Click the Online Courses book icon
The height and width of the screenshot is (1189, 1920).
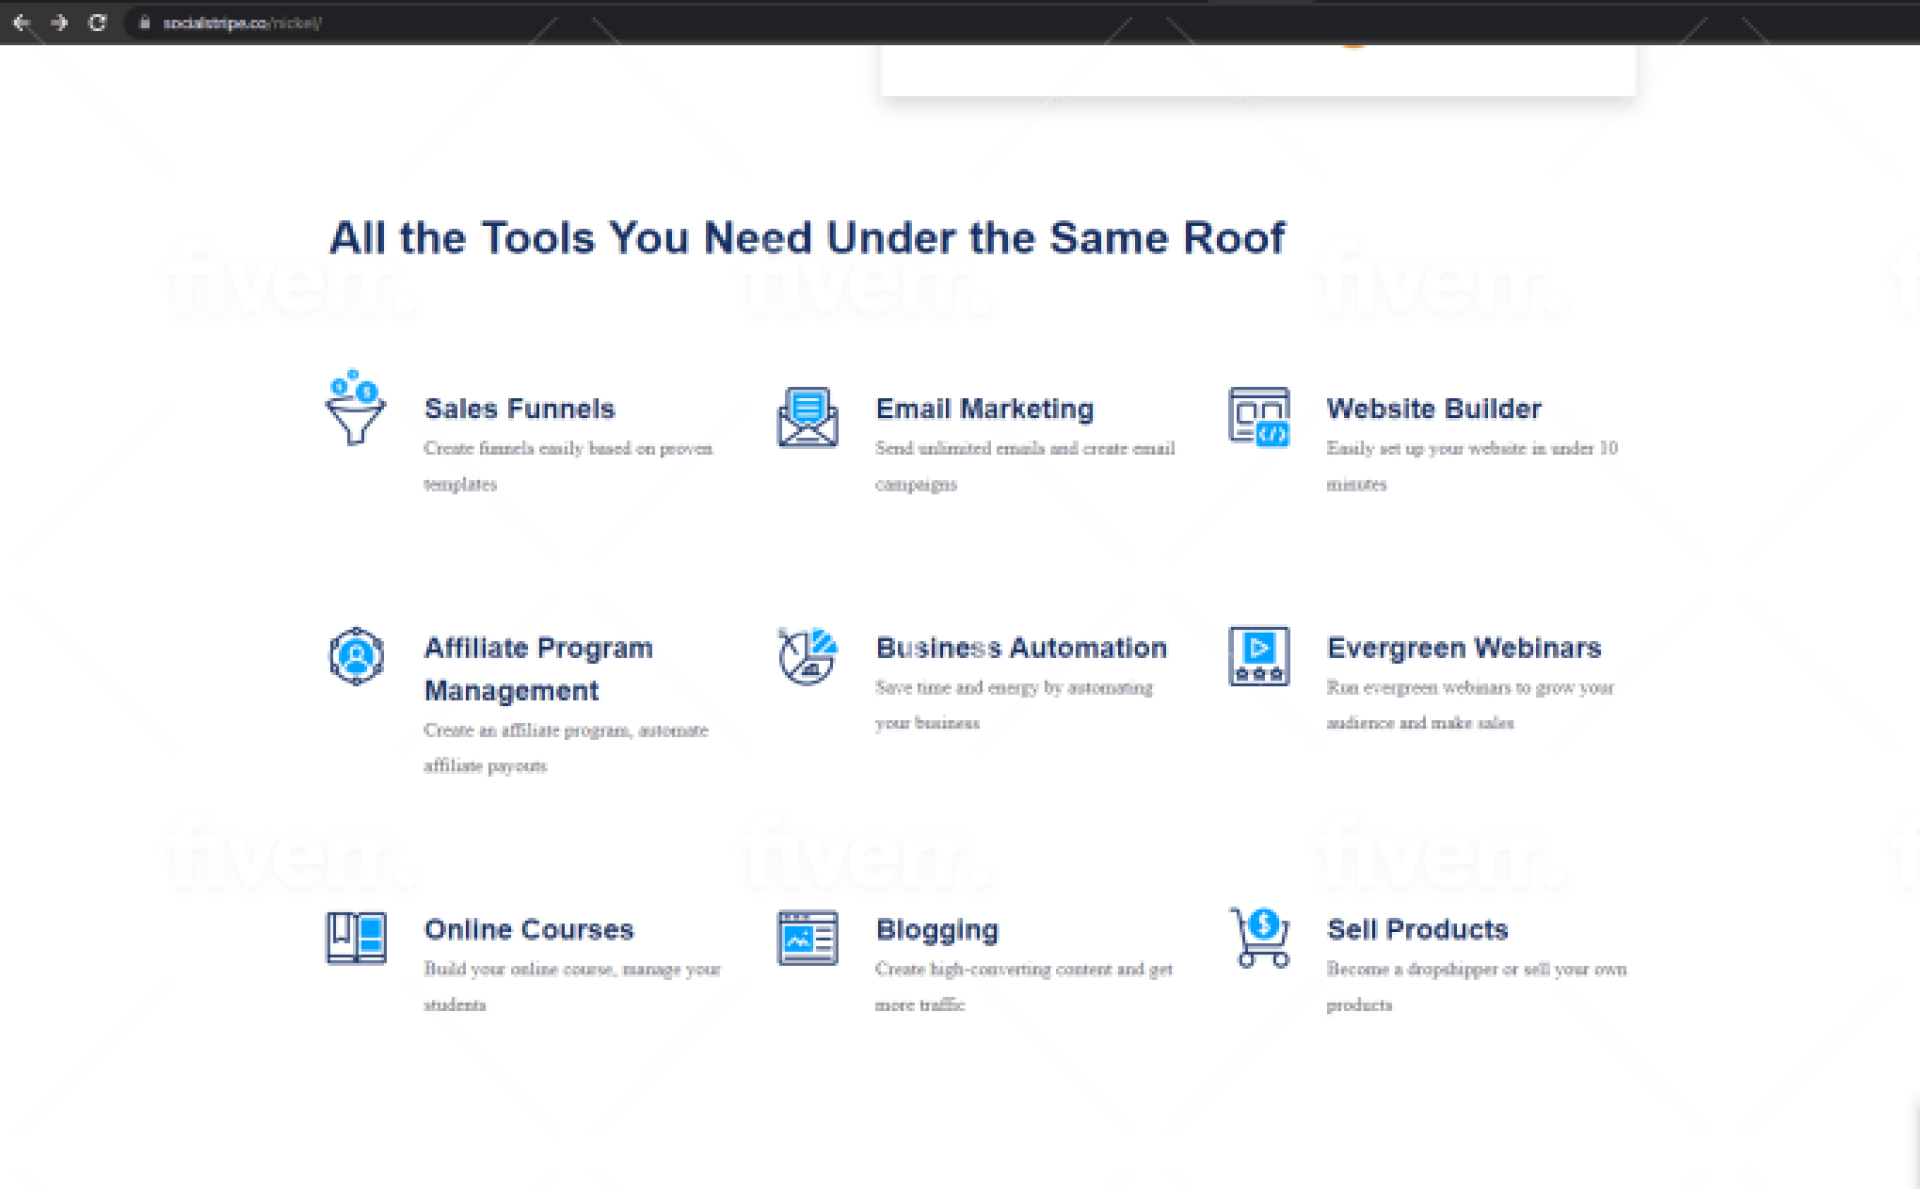click(x=356, y=938)
